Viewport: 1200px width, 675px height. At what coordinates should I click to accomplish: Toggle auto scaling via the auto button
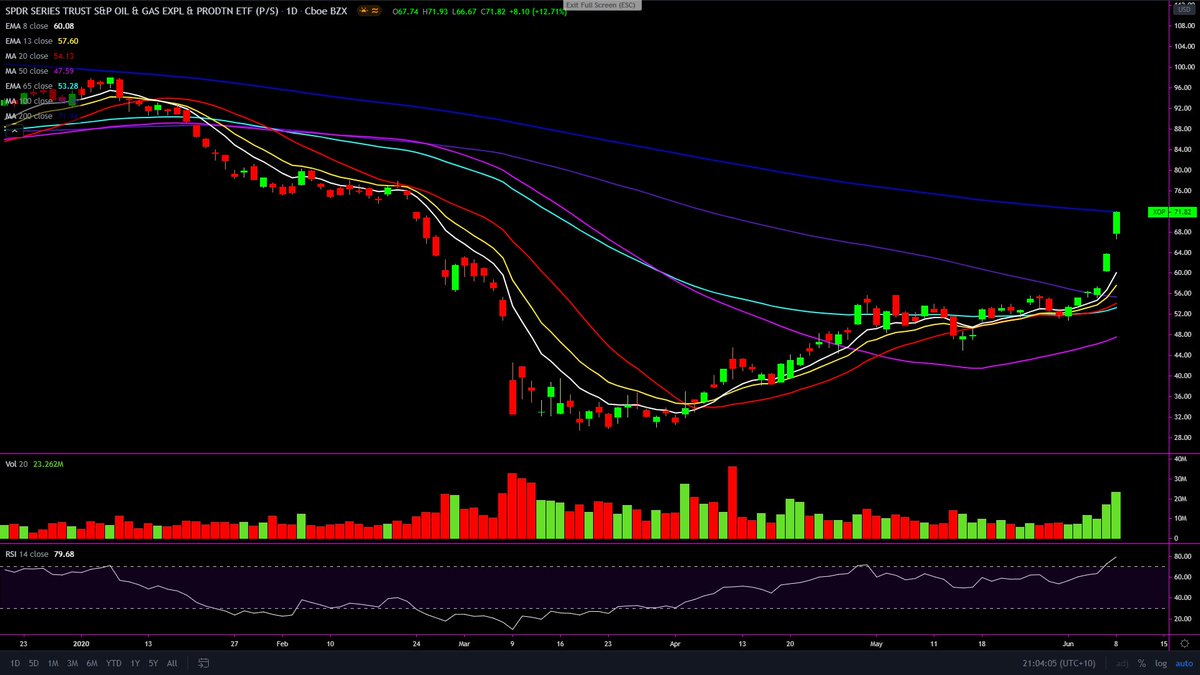coord(1184,663)
